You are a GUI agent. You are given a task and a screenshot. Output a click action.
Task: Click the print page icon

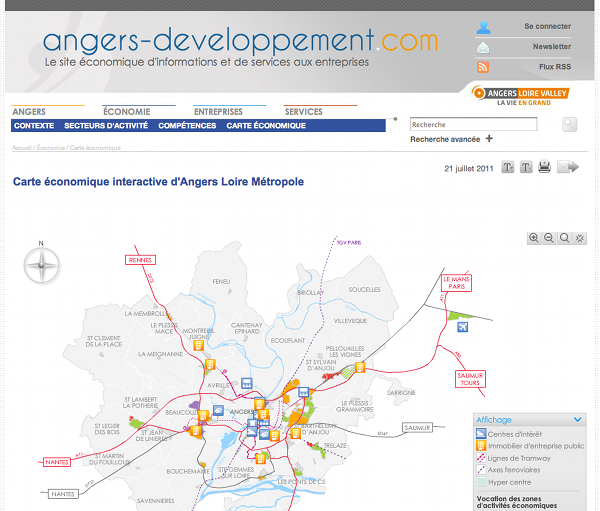[544, 167]
